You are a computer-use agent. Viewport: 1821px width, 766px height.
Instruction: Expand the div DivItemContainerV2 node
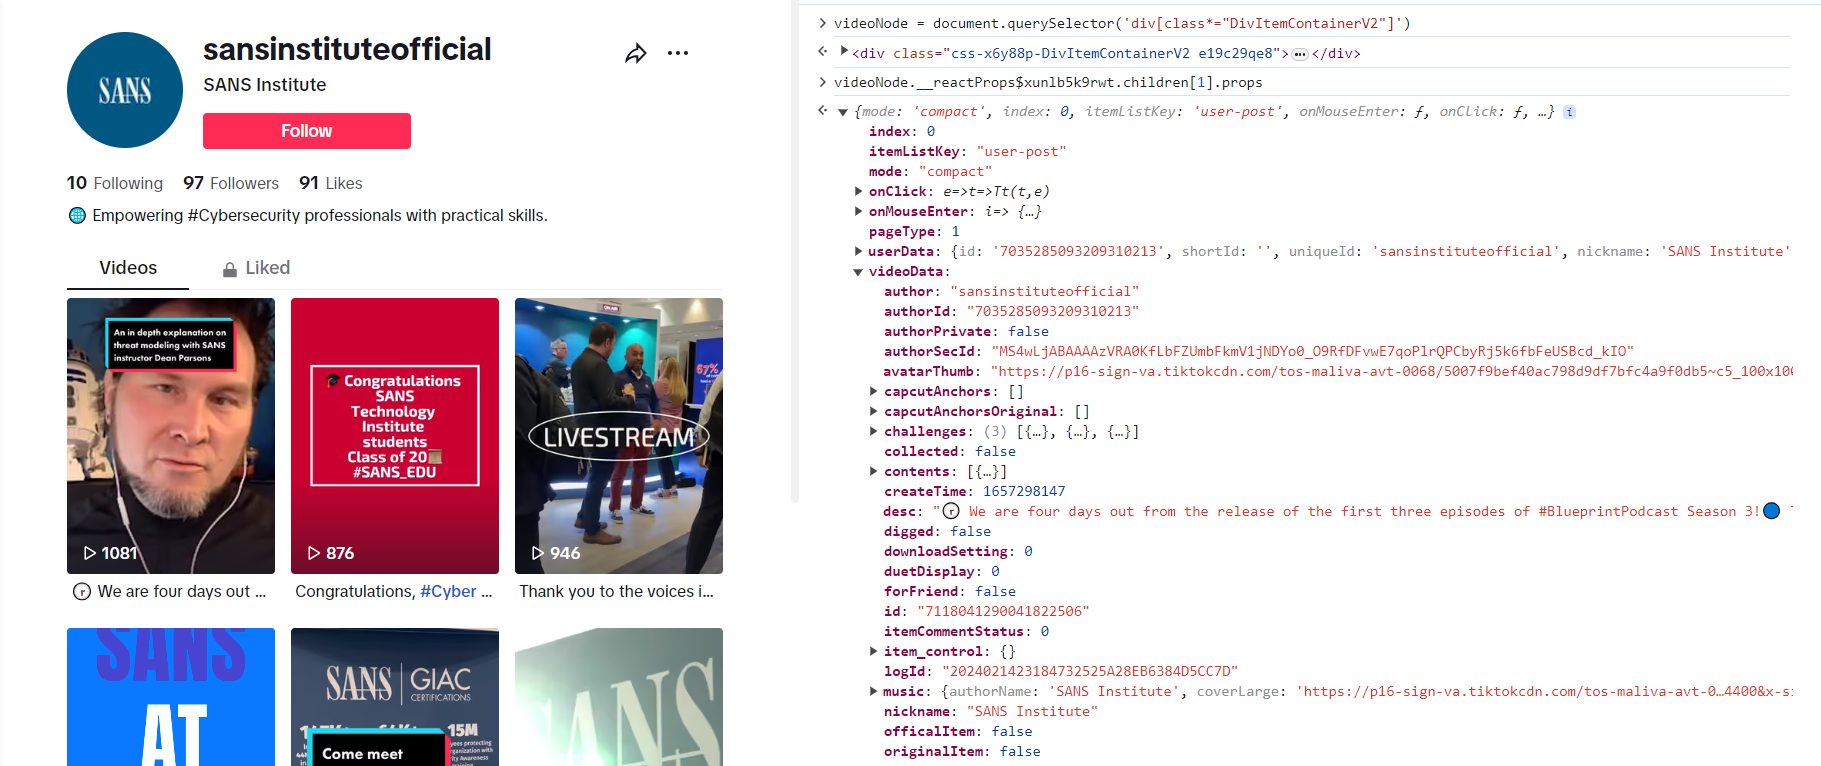point(844,51)
